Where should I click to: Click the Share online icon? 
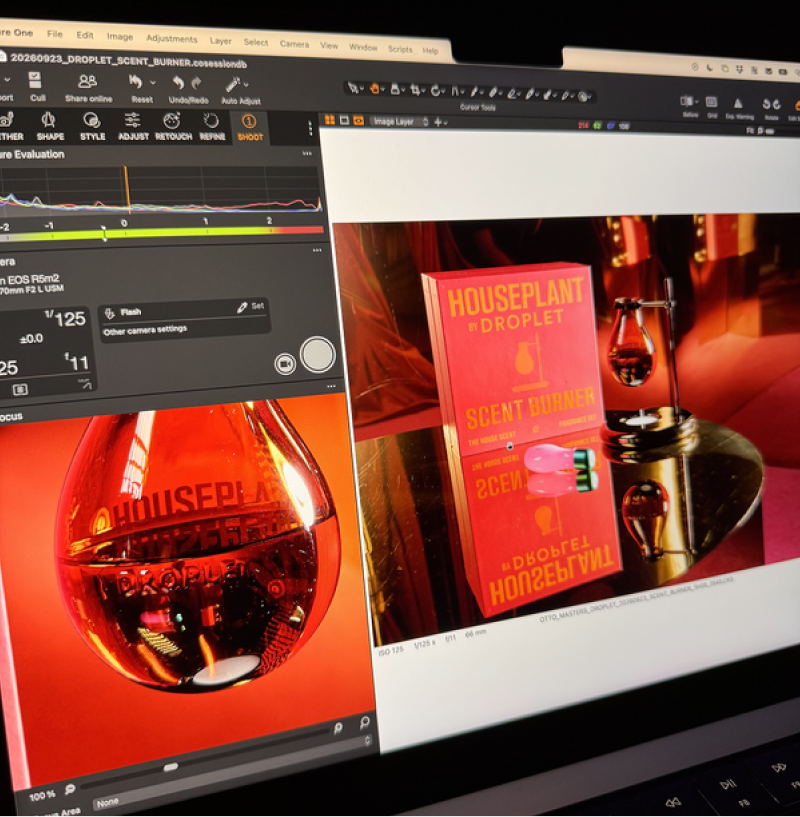pos(87,82)
